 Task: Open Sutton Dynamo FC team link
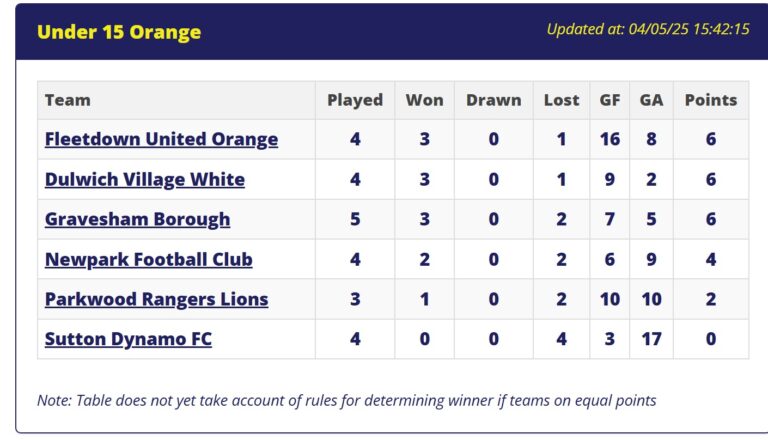tap(128, 339)
